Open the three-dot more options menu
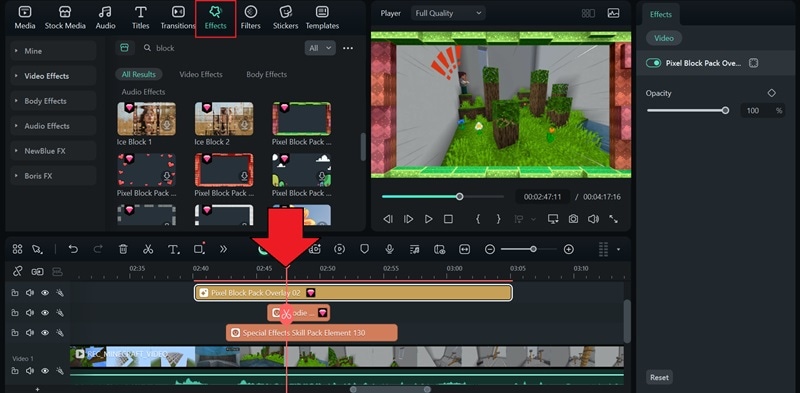The width and height of the screenshot is (800, 393). point(348,48)
